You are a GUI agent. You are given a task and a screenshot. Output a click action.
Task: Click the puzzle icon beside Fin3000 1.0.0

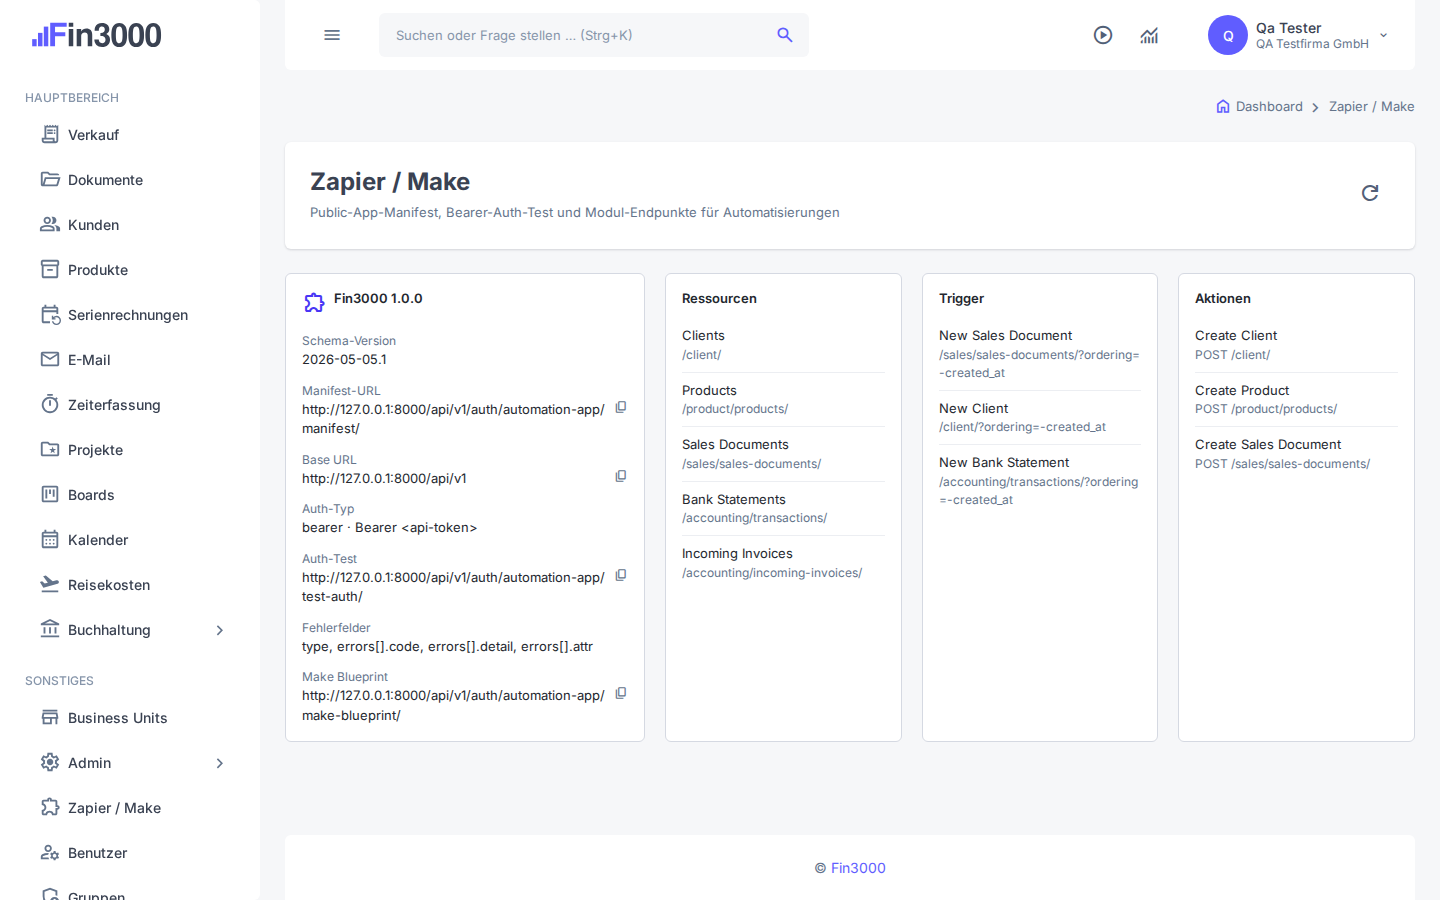[314, 302]
